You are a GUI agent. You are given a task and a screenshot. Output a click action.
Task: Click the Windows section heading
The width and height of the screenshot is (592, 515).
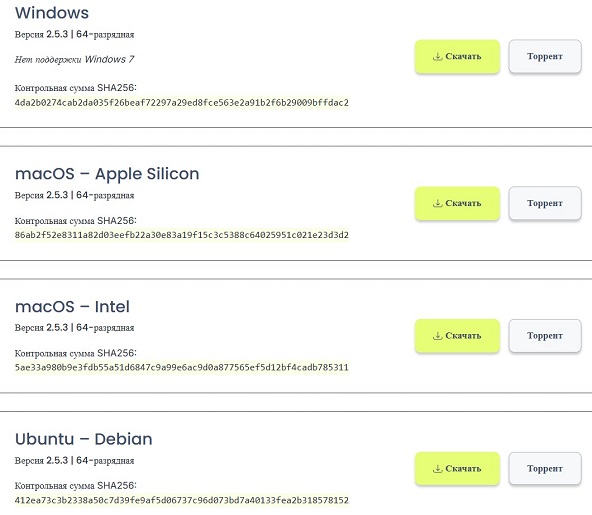click(x=52, y=13)
